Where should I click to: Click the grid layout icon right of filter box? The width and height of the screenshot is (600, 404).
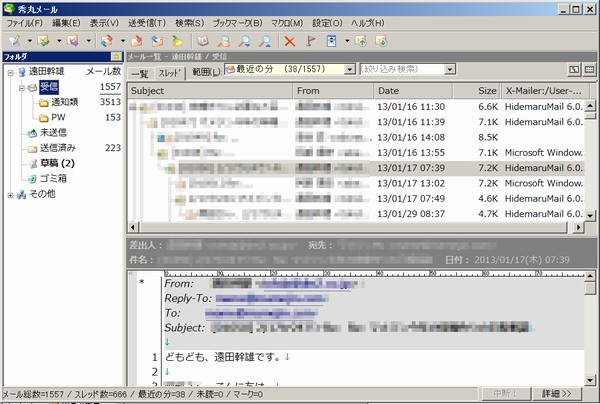[573, 71]
